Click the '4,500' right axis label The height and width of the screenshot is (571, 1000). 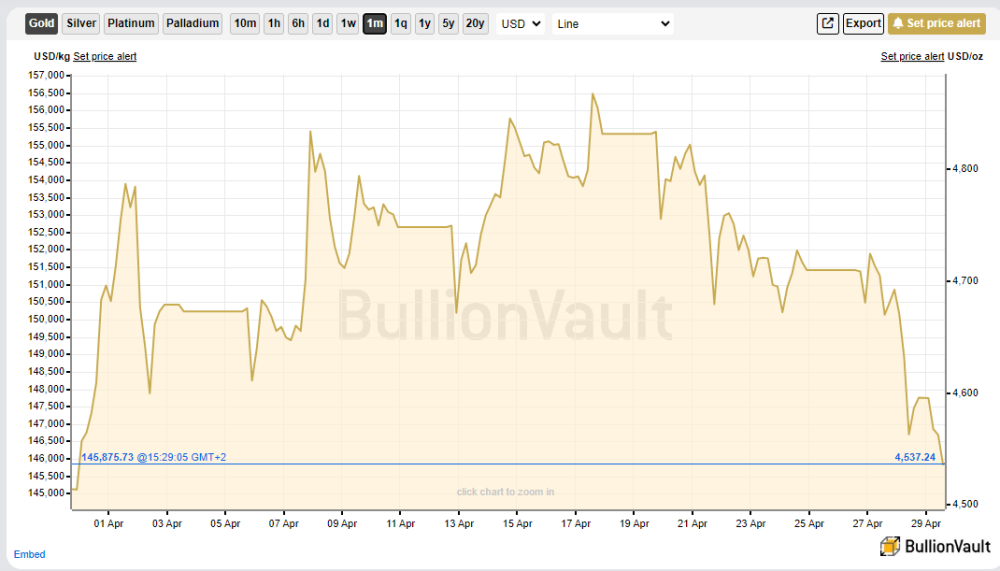[966, 504]
